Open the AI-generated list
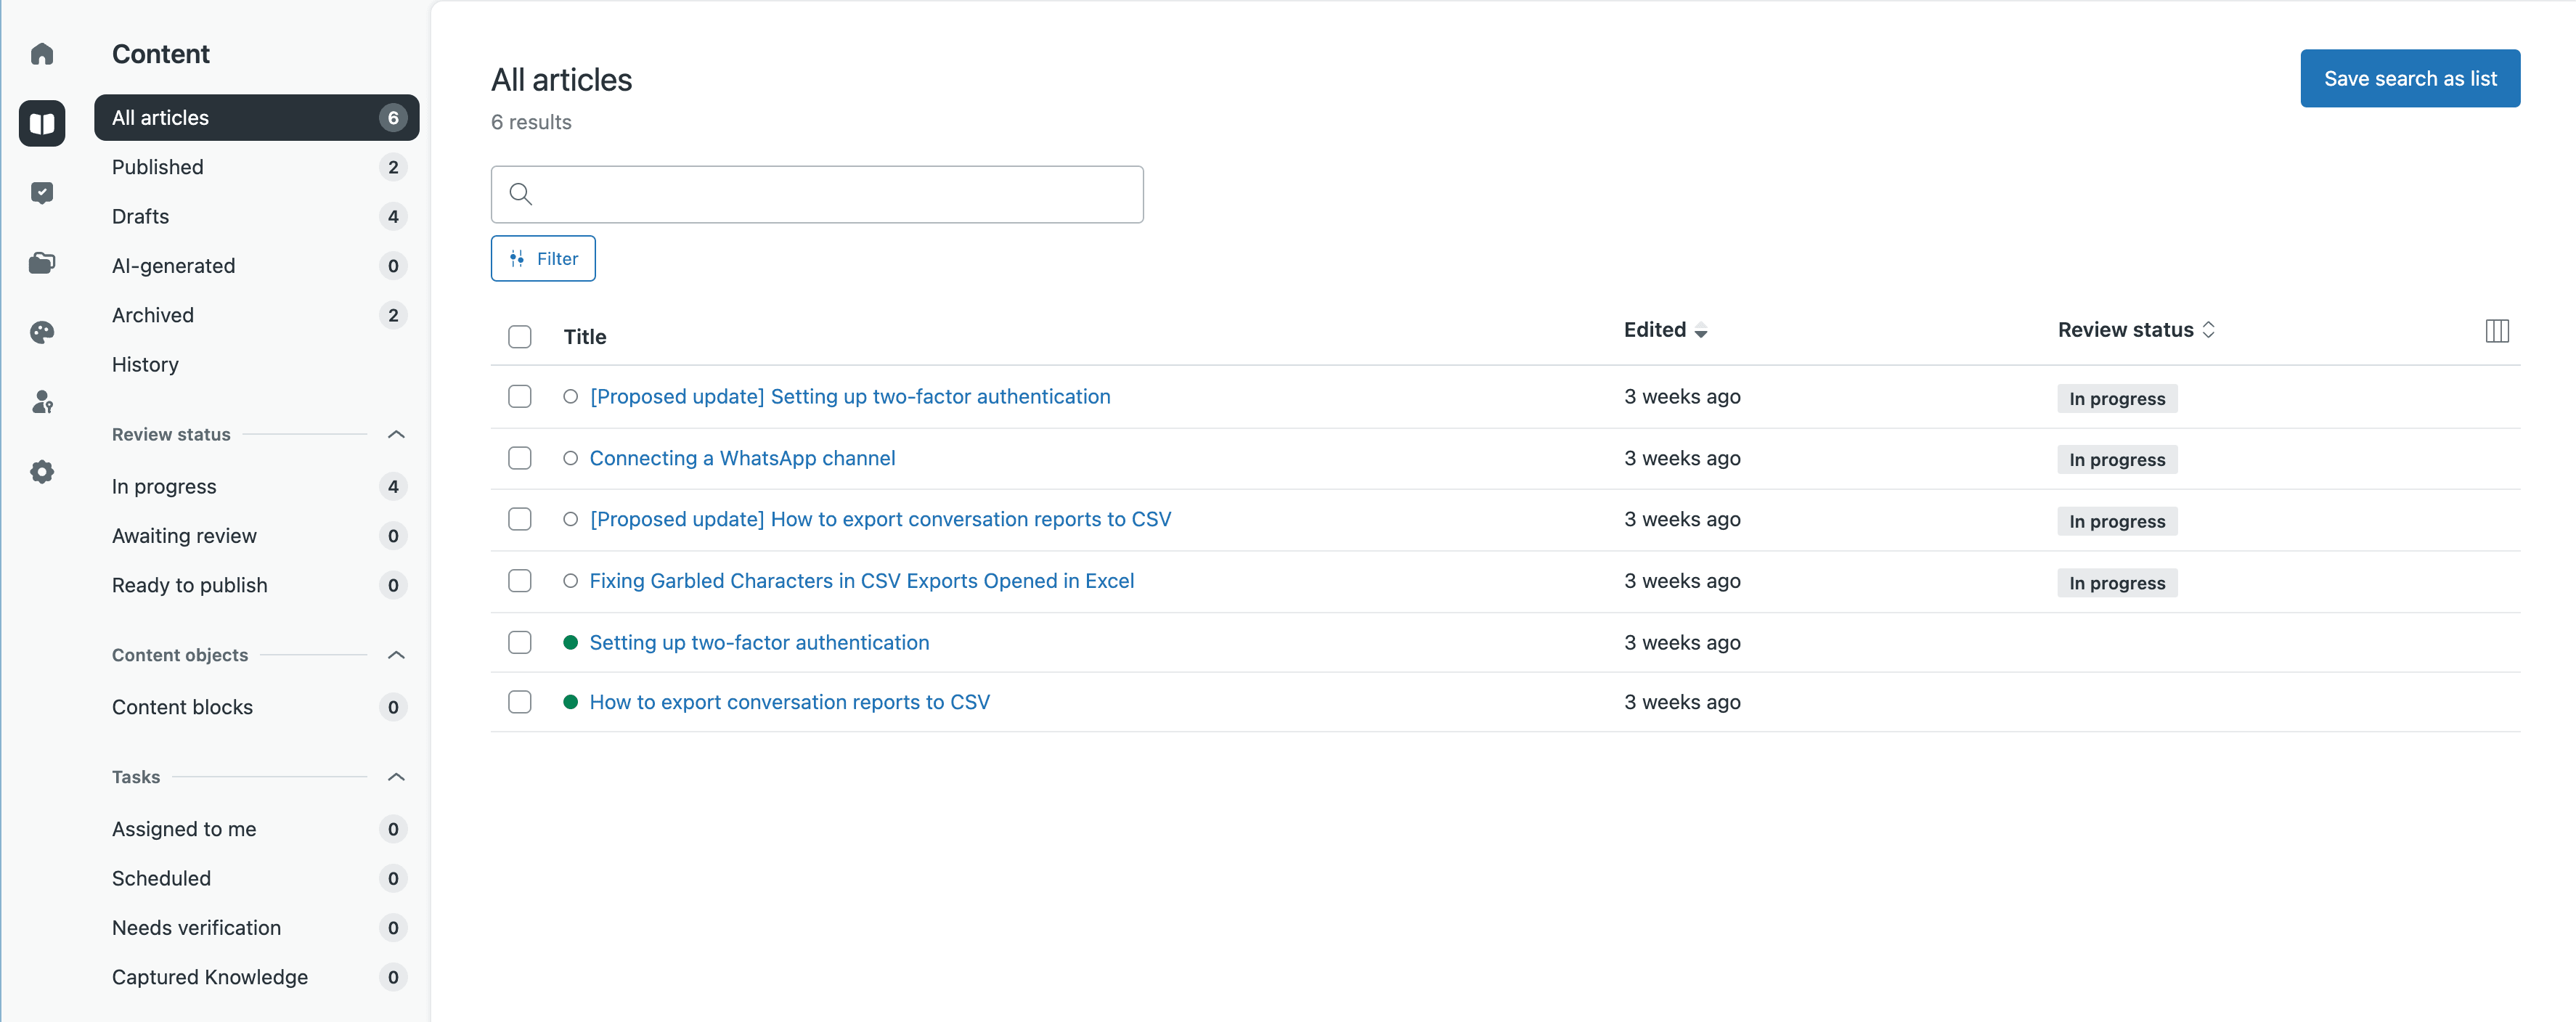The width and height of the screenshot is (2576, 1022). coord(256,266)
